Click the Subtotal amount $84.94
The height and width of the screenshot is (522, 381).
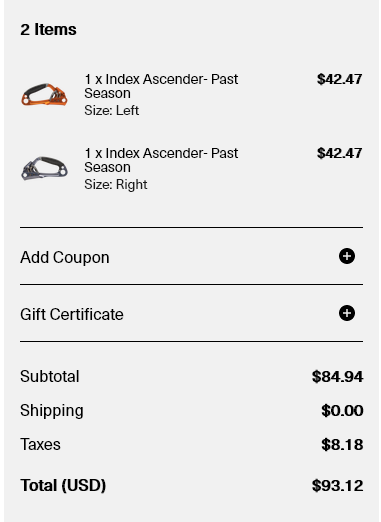(337, 377)
